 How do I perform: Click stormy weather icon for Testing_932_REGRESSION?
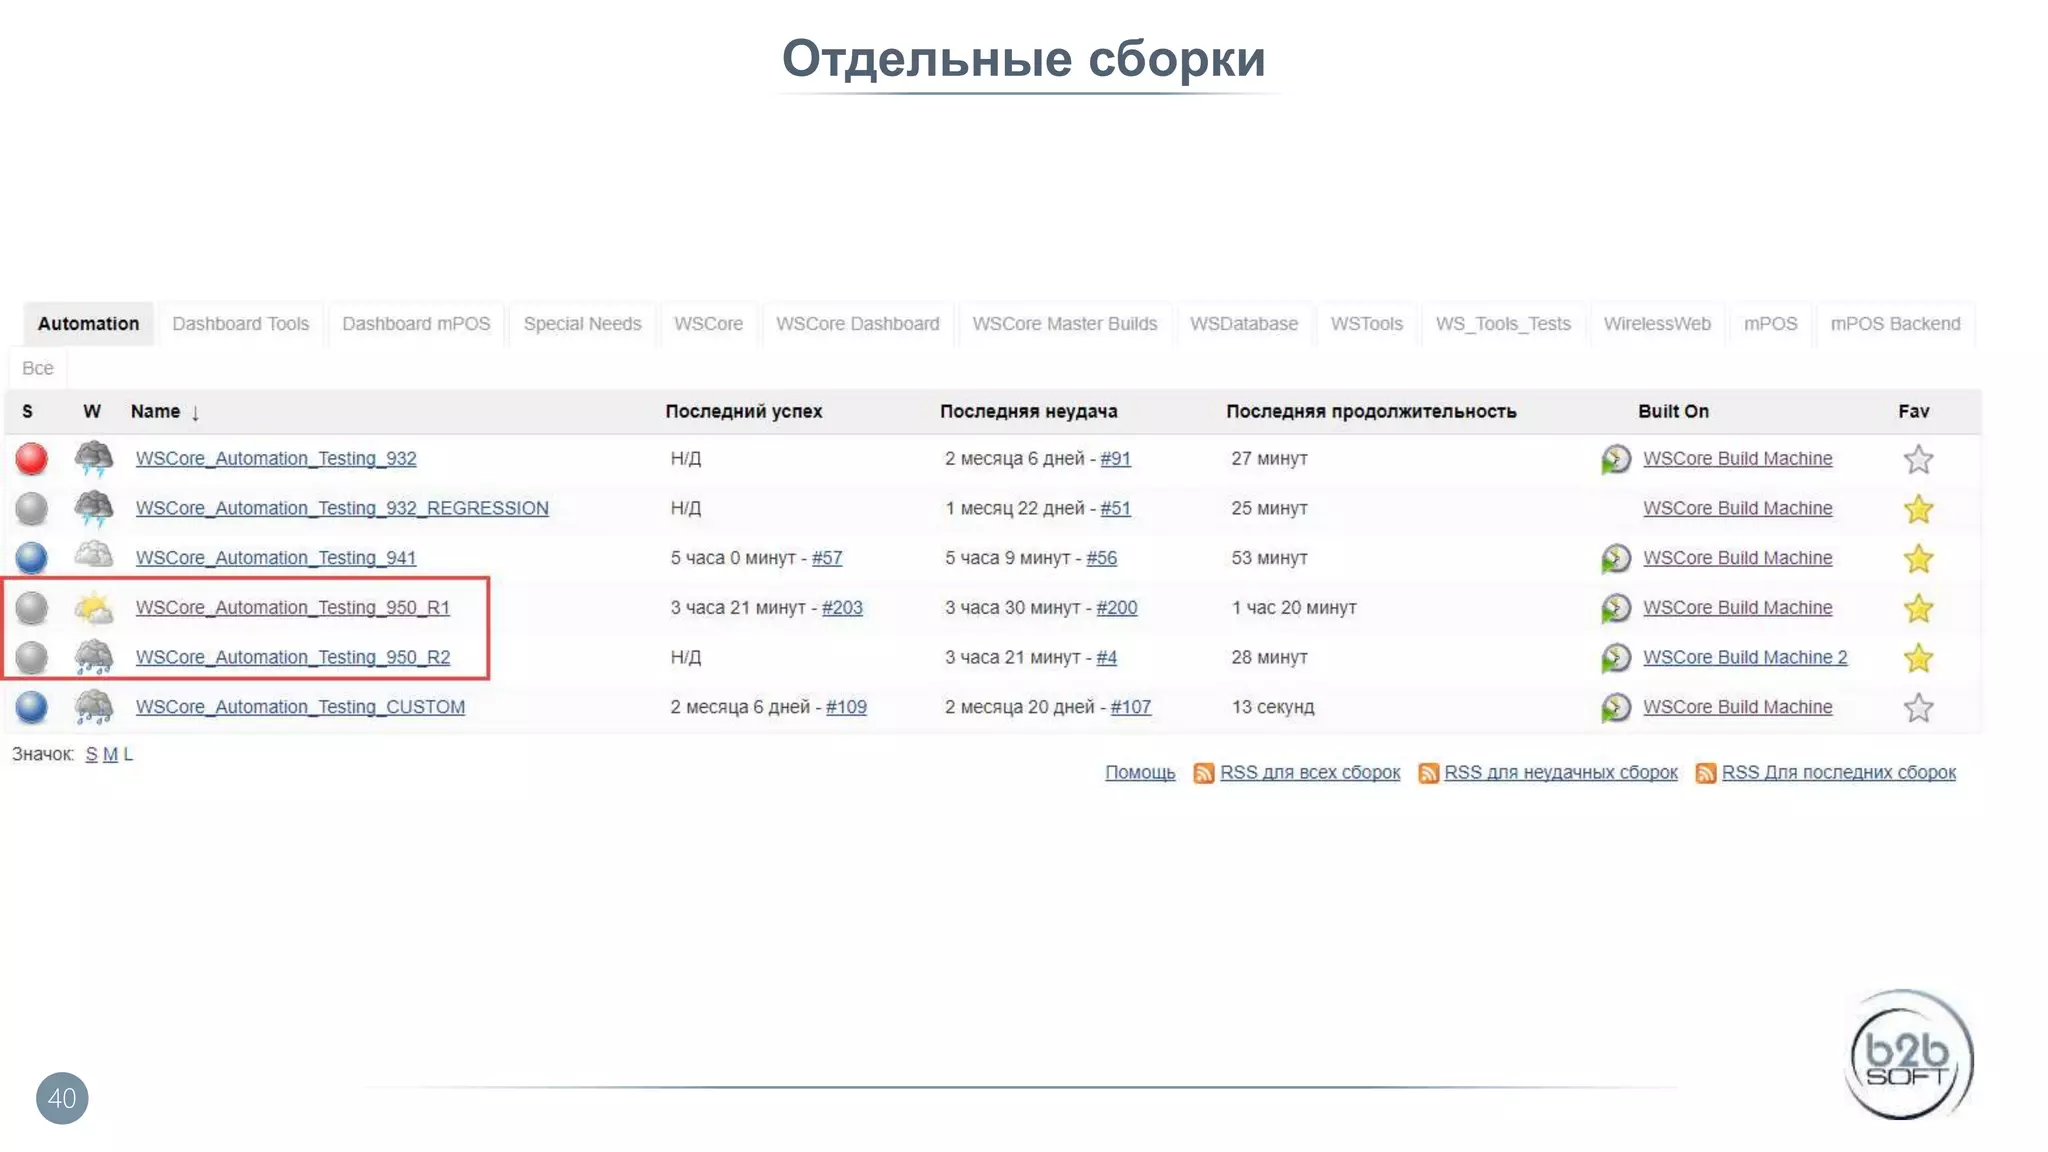coord(94,508)
